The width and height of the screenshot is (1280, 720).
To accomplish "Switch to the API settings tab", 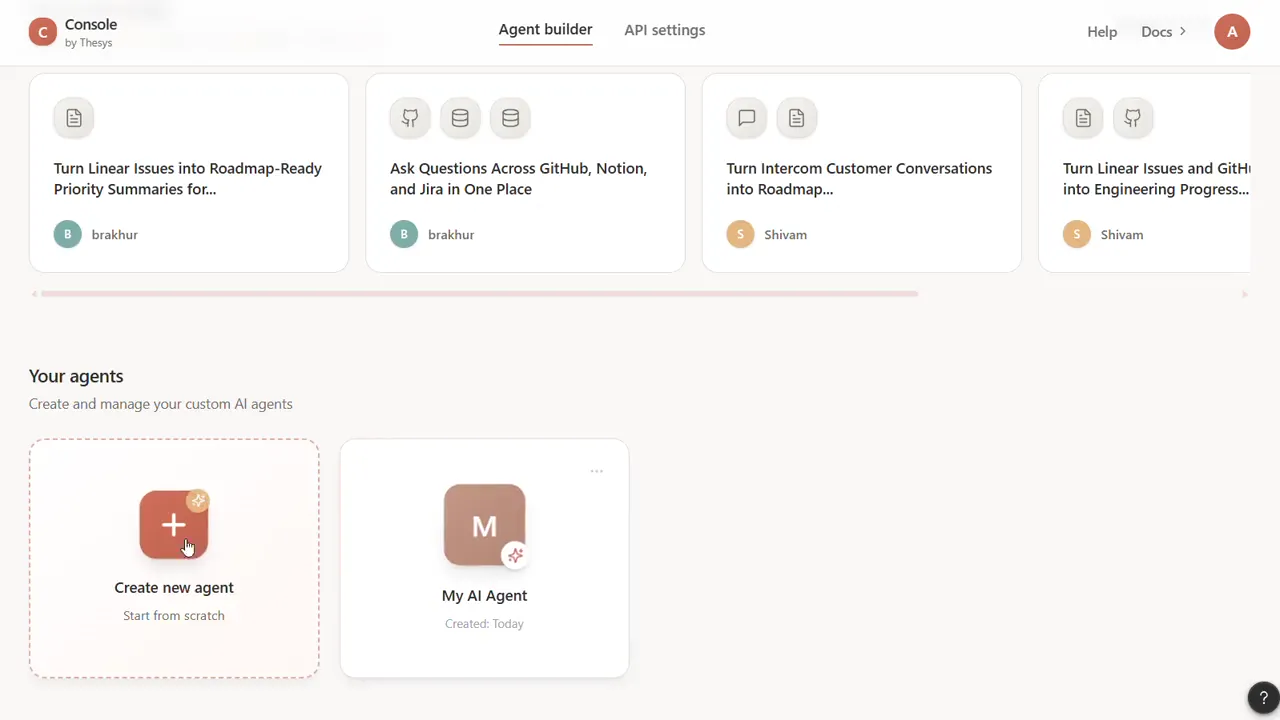I will pos(665,30).
